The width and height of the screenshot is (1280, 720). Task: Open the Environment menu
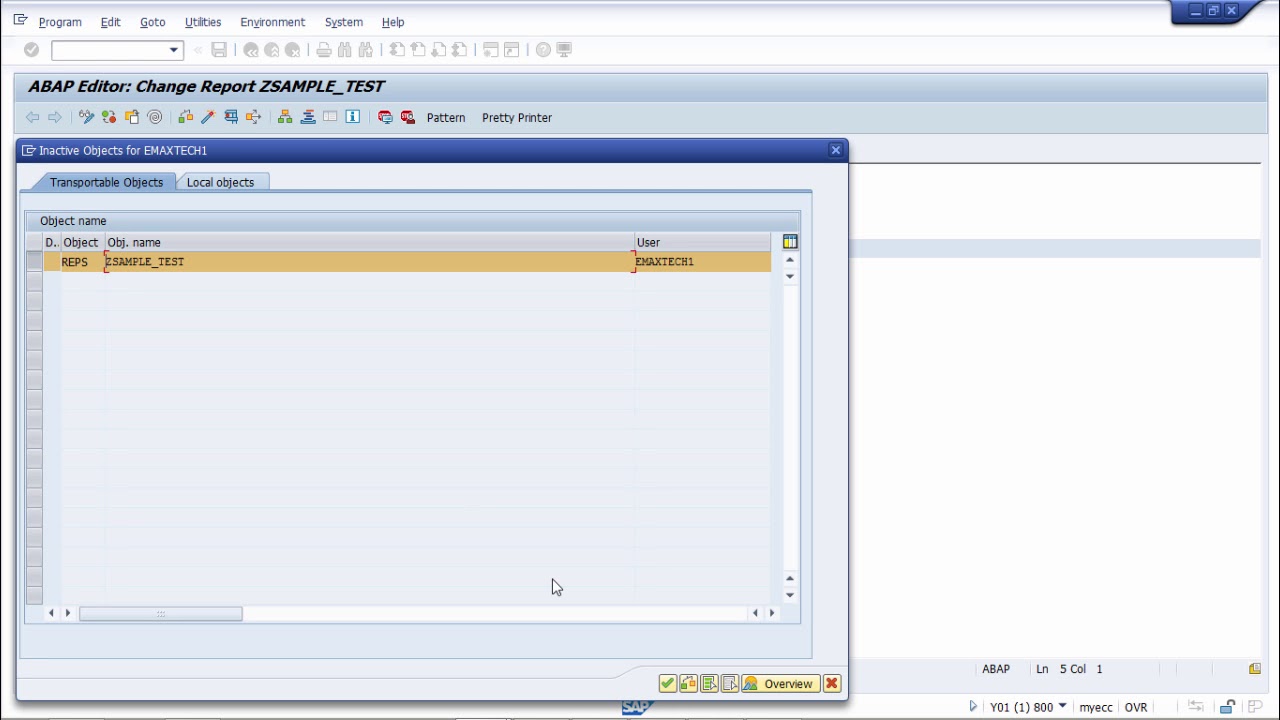click(x=272, y=22)
